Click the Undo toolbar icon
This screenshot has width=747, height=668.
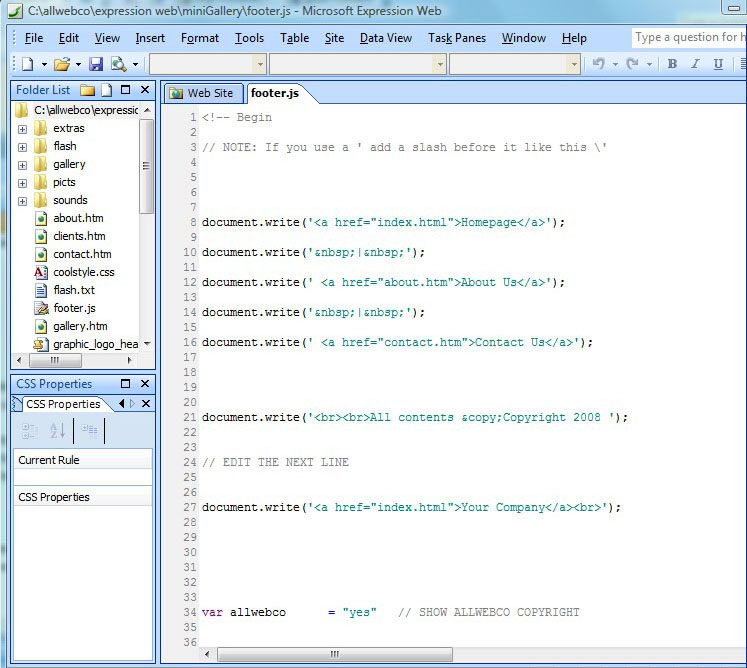[598, 63]
